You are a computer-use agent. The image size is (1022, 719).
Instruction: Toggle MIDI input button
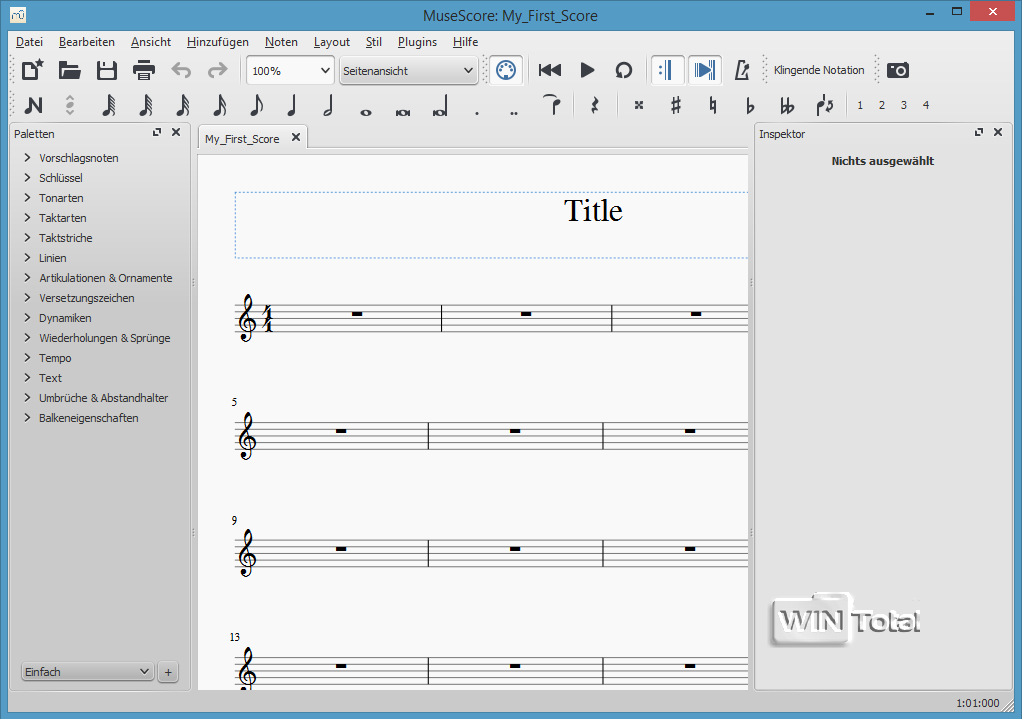[506, 70]
